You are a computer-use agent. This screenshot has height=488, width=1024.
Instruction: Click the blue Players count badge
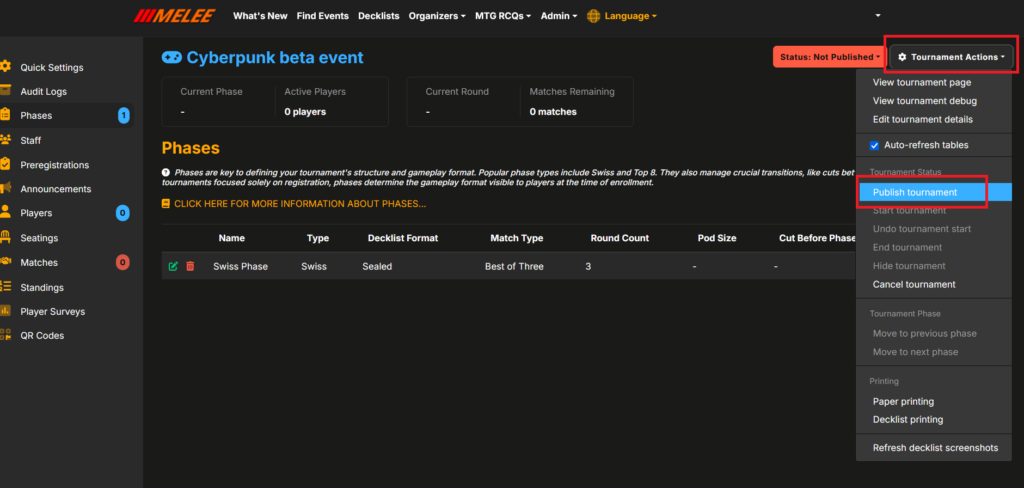pyautogui.click(x=122, y=213)
